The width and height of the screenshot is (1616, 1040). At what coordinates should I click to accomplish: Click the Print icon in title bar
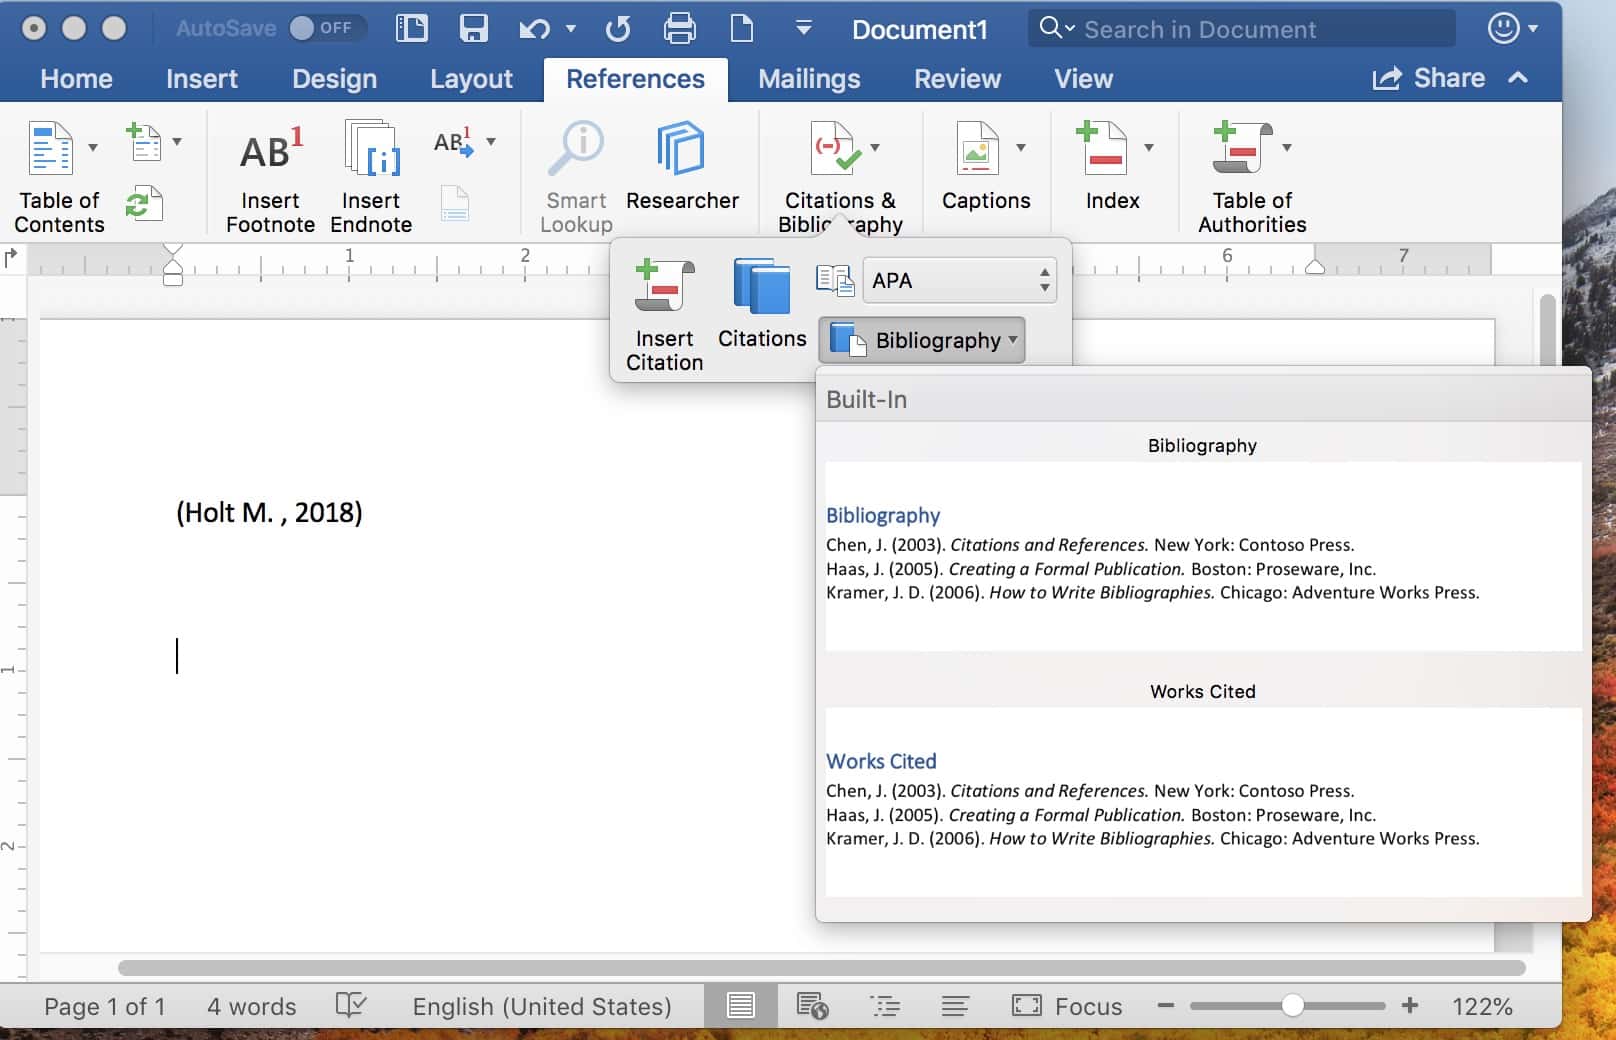679,29
